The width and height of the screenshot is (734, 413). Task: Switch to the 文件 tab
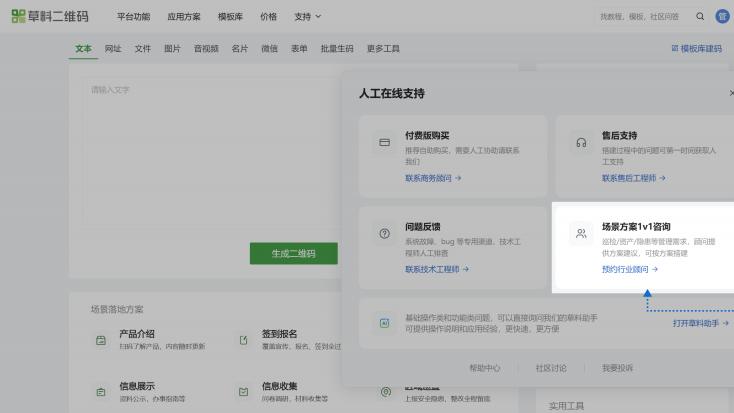[143, 49]
